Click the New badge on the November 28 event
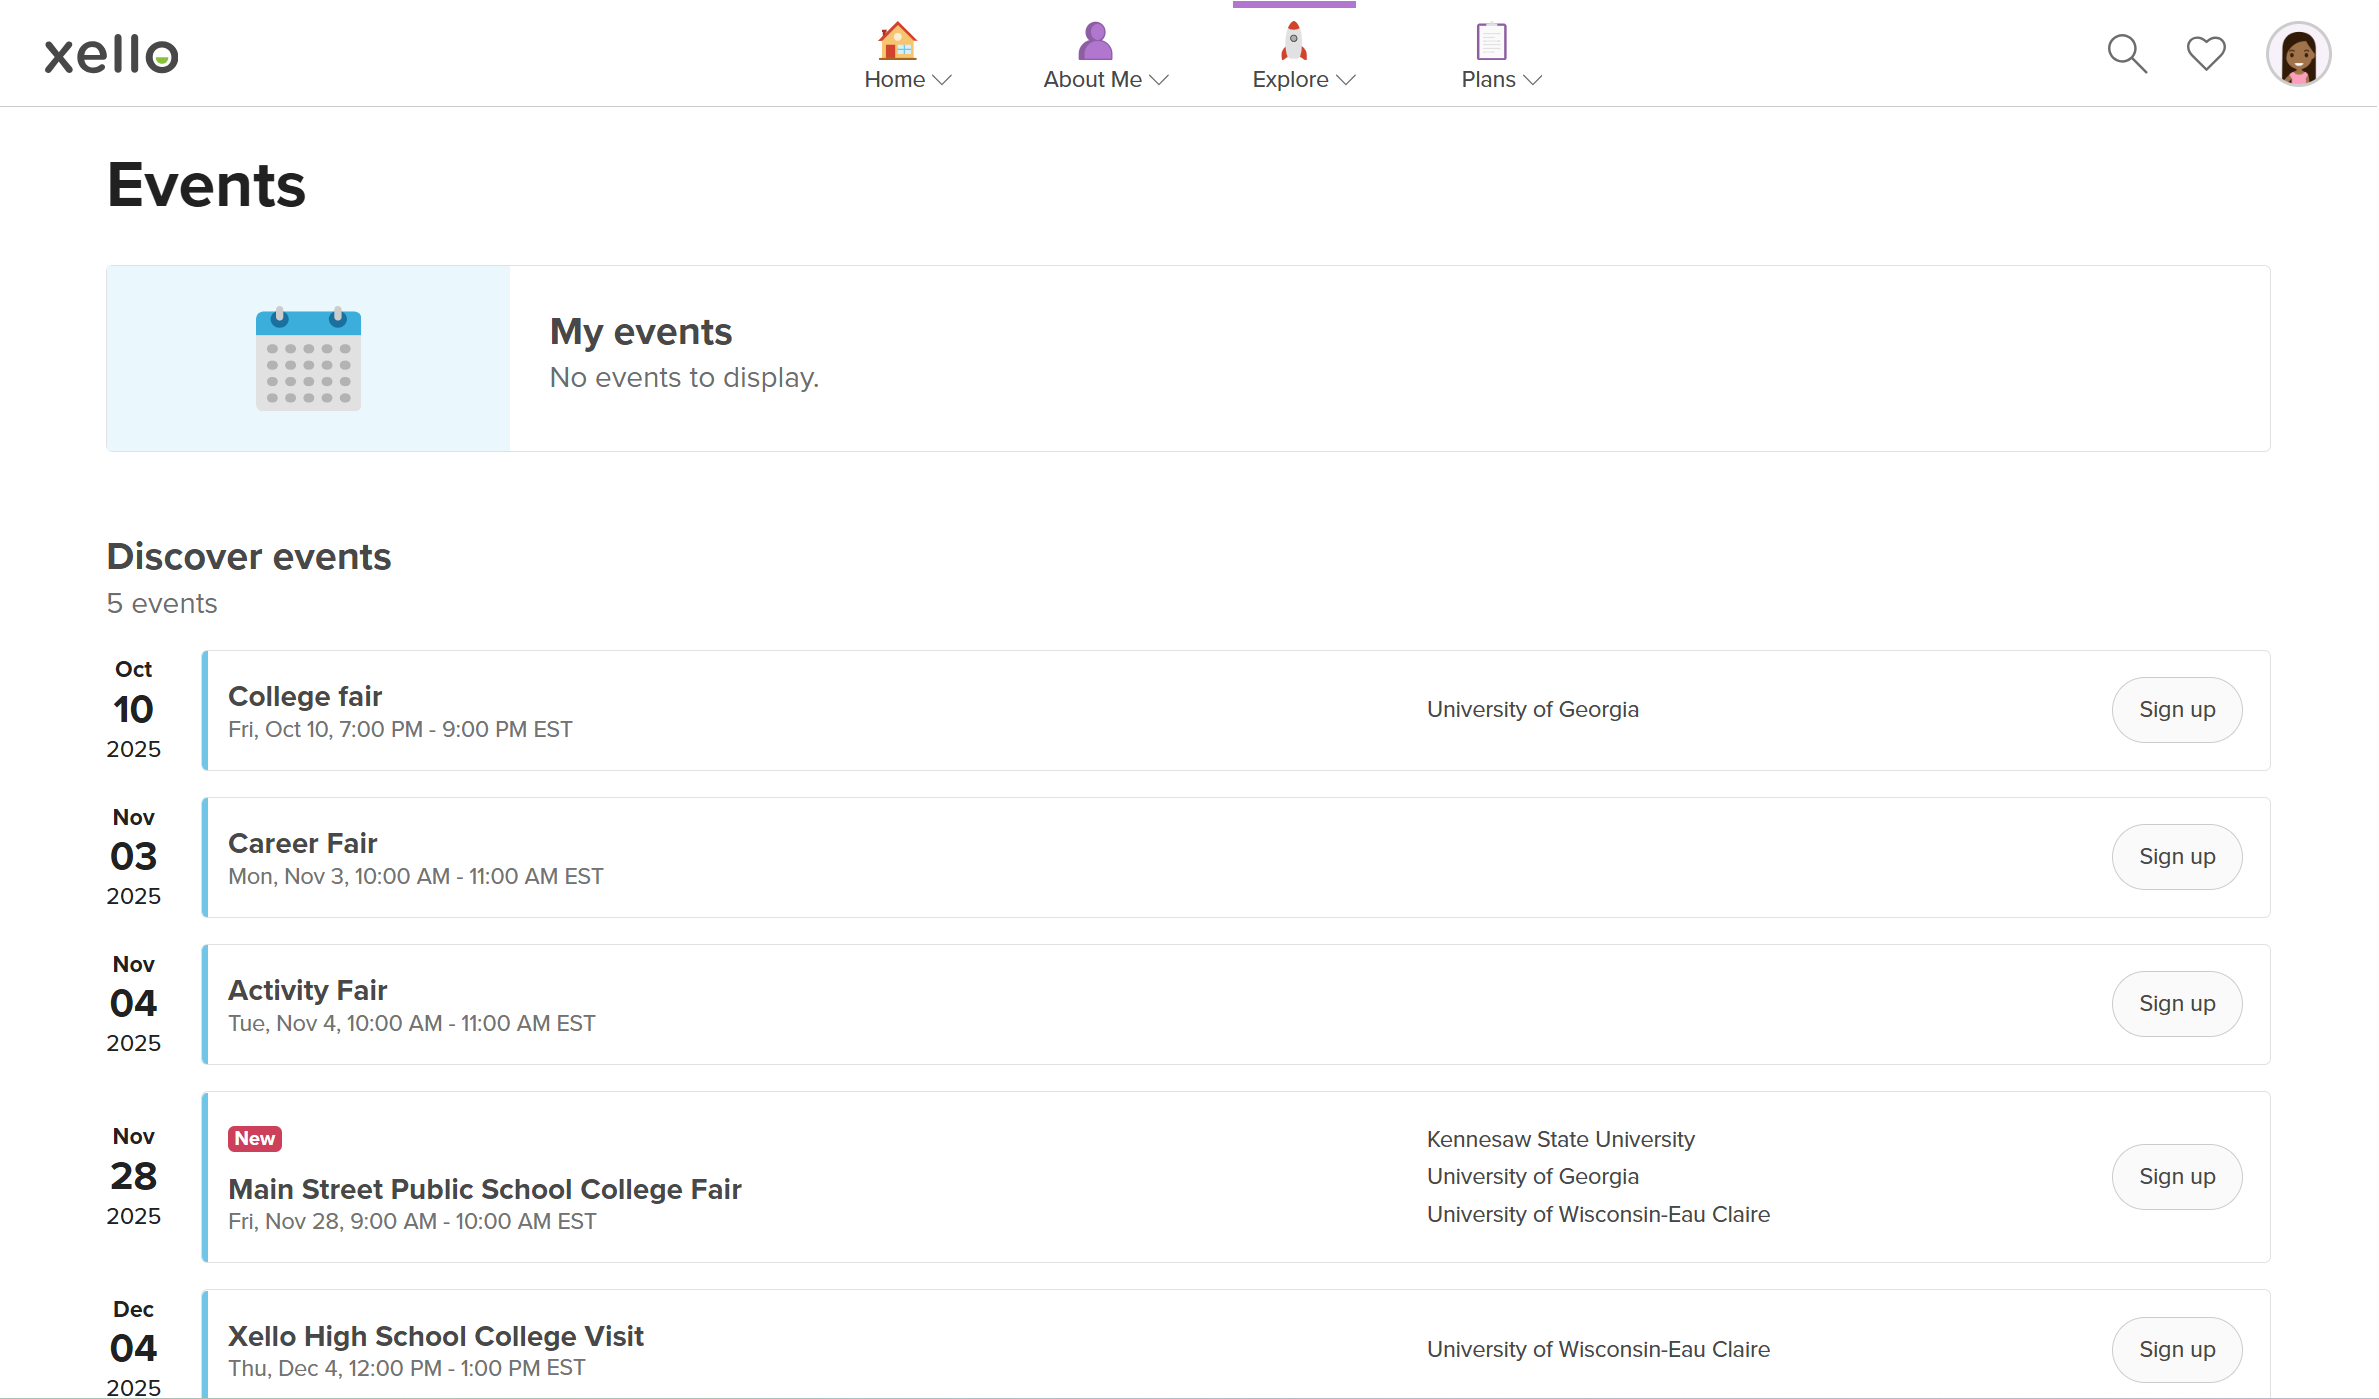The height and width of the screenshot is (1399, 2379). [254, 1138]
